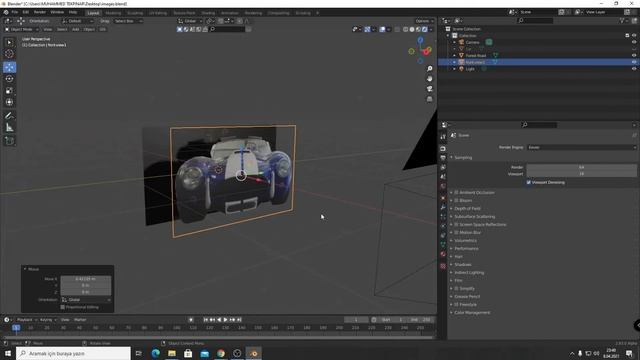Screen dimensions: 640x360
Task: Open the Object Mode dropdown
Action: (x=21, y=29)
